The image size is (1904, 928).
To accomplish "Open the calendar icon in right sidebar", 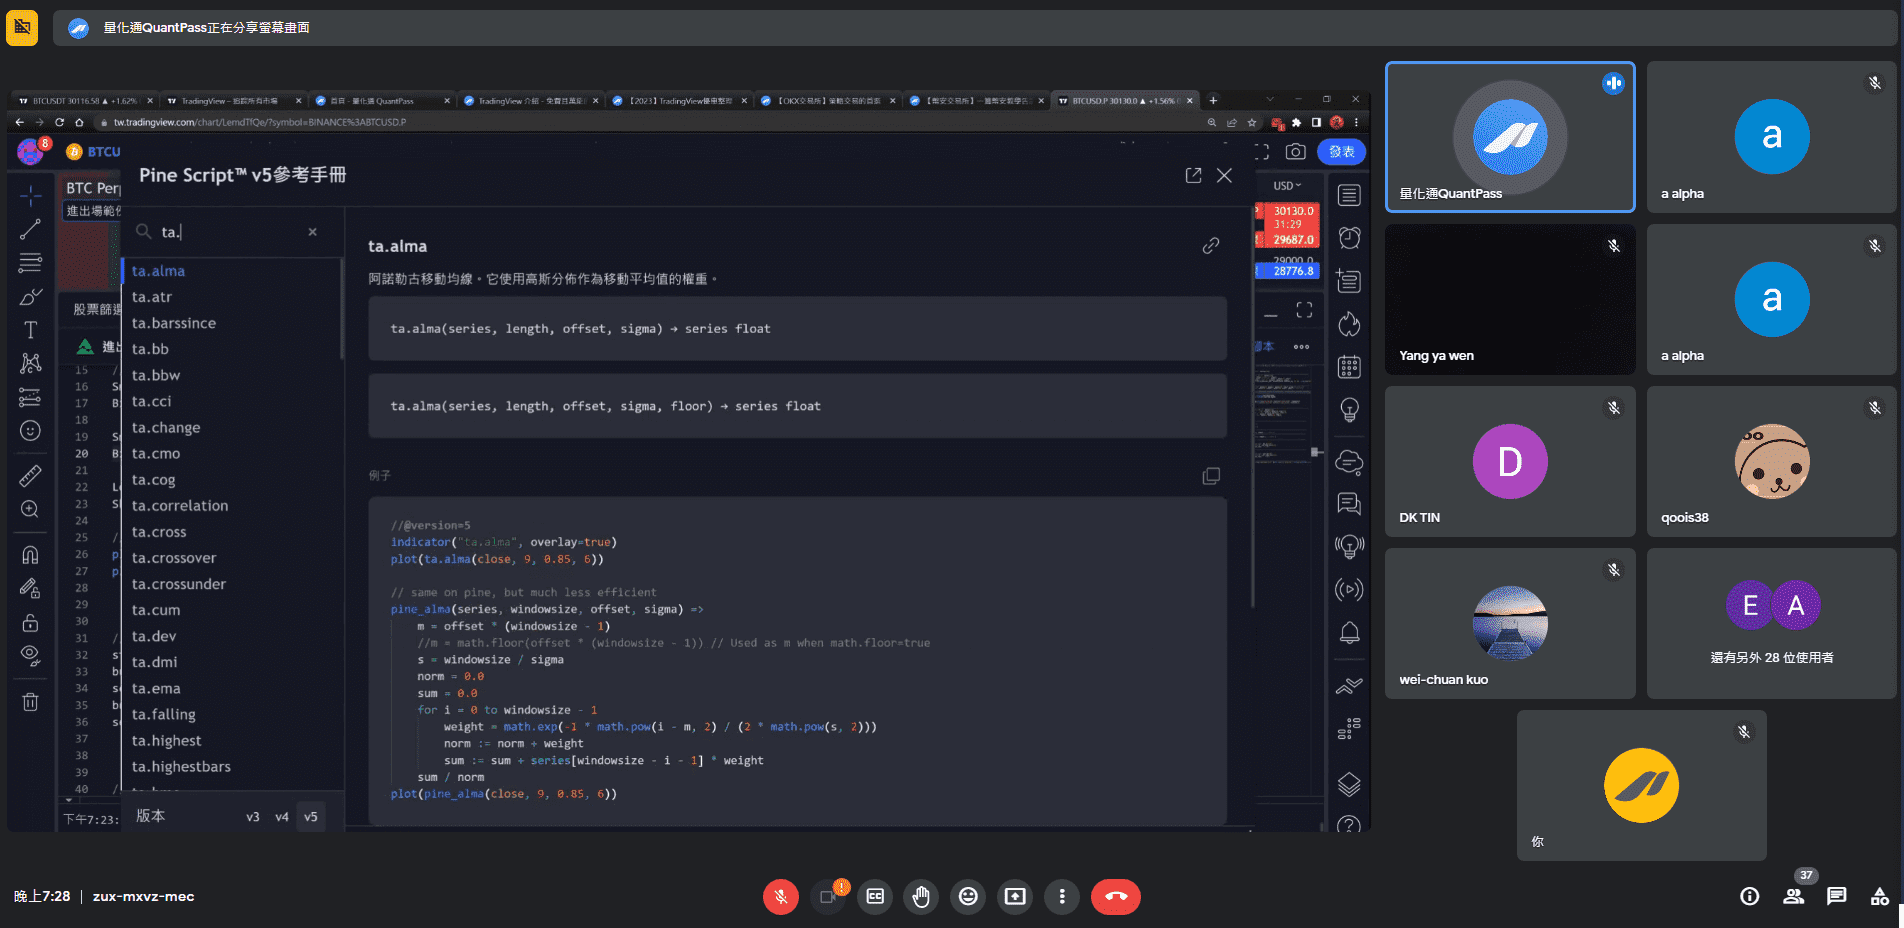I will point(1349,367).
